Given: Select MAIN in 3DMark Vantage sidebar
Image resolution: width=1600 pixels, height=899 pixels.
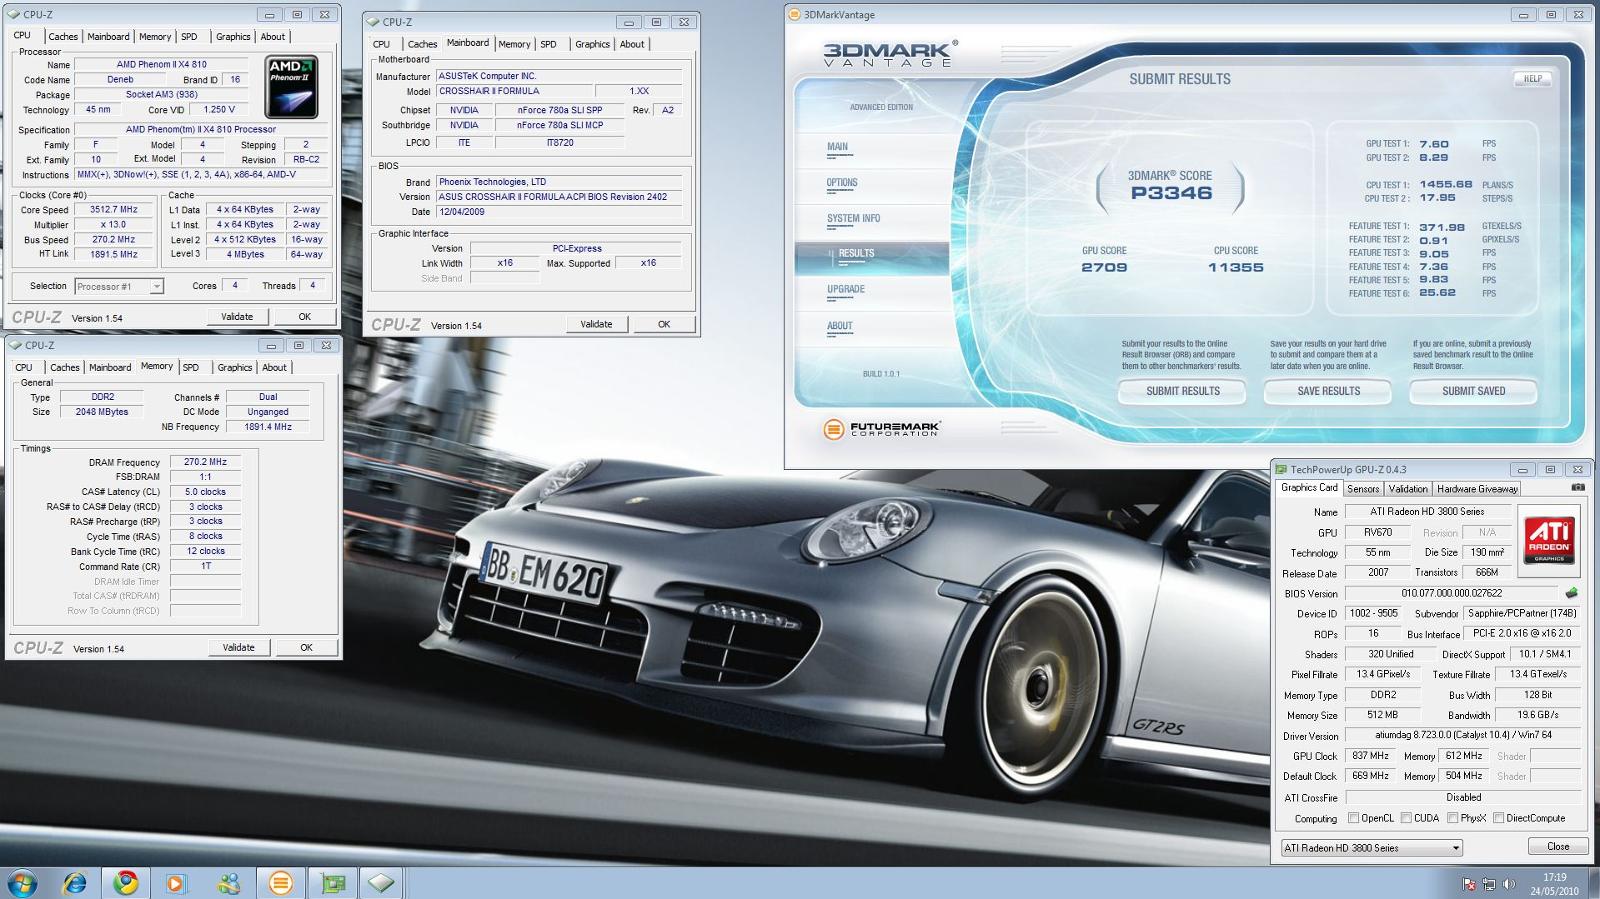Looking at the screenshot, I should pos(837,147).
